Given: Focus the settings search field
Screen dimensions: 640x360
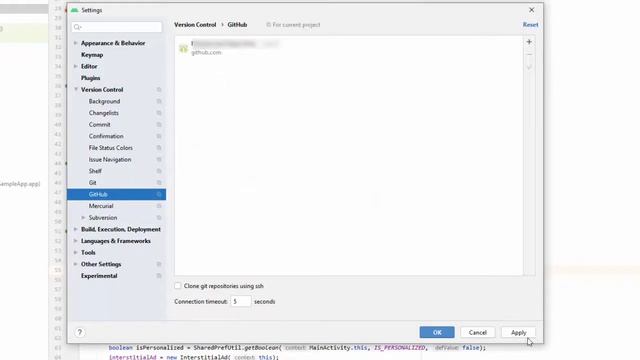Looking at the screenshot, I should (x=117, y=27).
